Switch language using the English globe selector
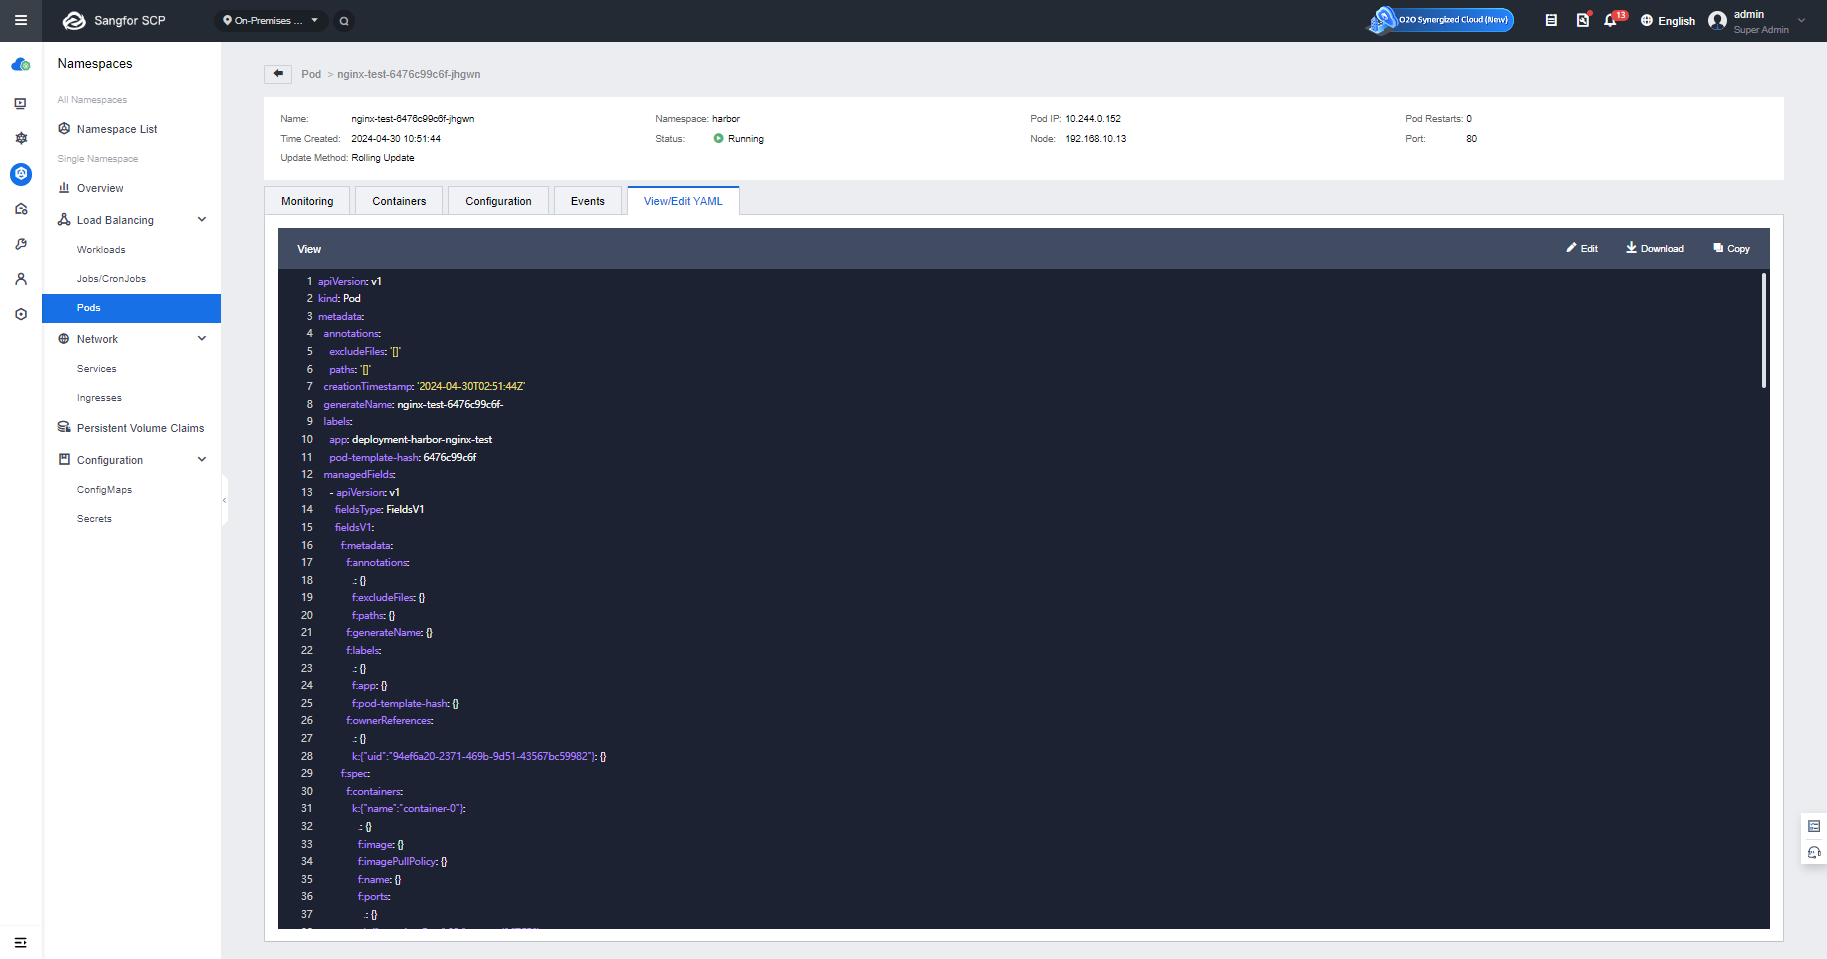Image resolution: width=1827 pixels, height=959 pixels. [x=1668, y=20]
